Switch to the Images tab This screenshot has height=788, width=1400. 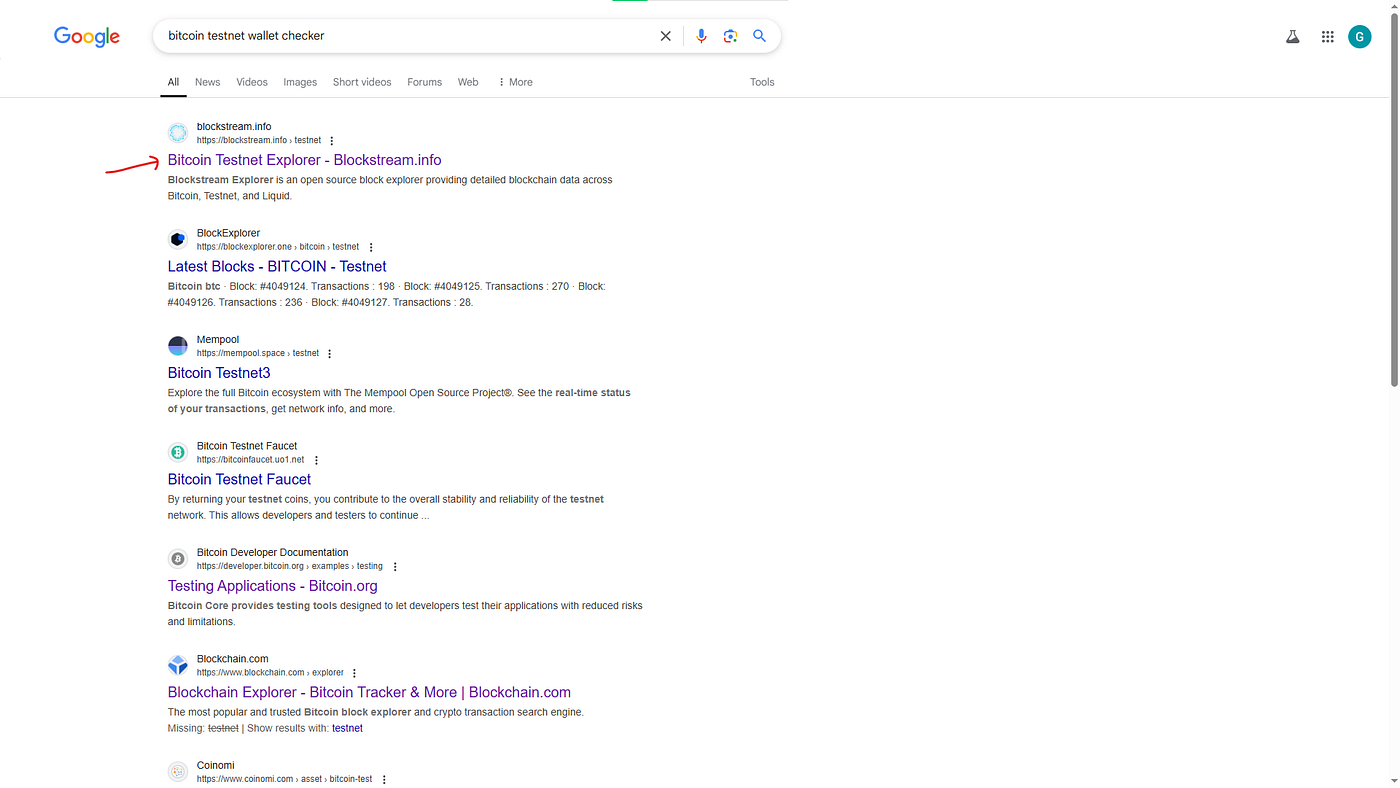(300, 82)
